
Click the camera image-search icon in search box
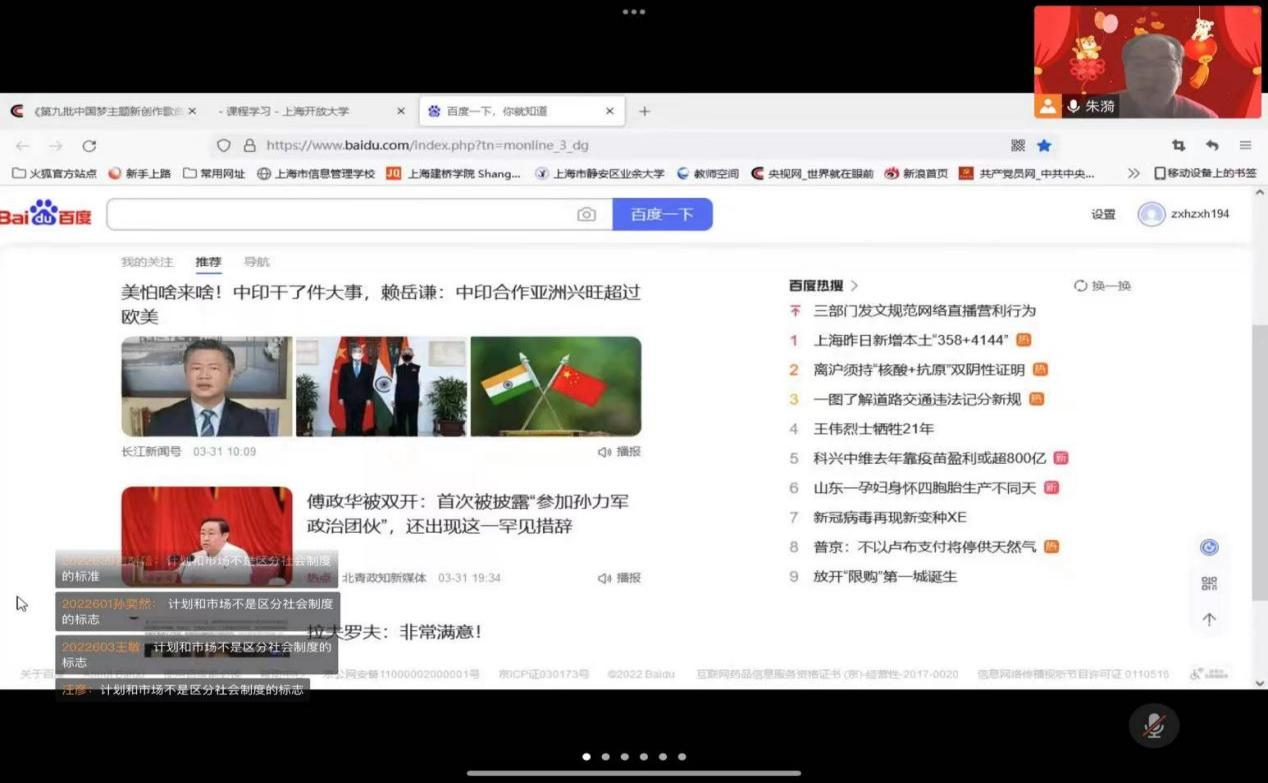586,214
